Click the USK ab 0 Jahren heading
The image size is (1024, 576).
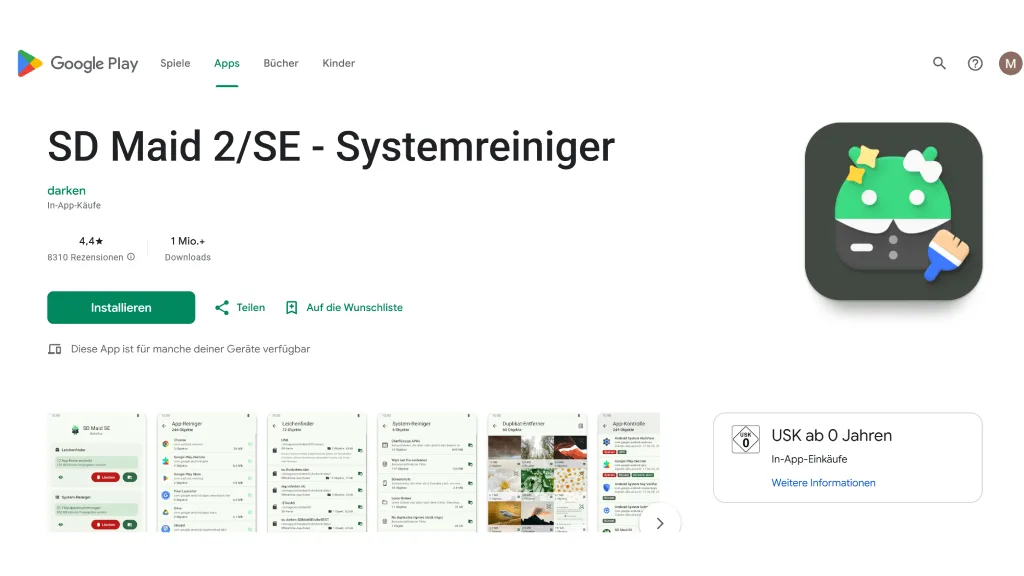coord(831,436)
